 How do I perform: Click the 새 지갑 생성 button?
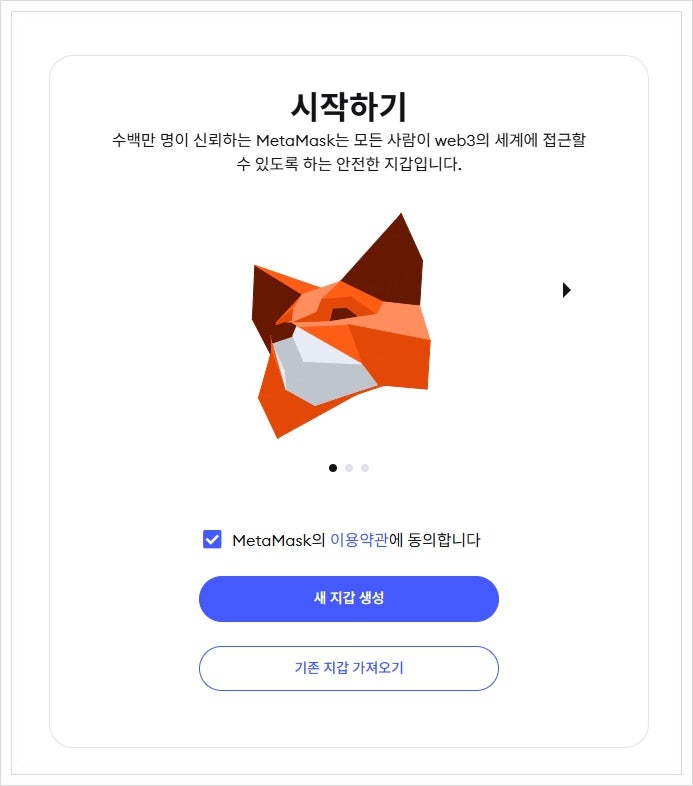tap(349, 599)
